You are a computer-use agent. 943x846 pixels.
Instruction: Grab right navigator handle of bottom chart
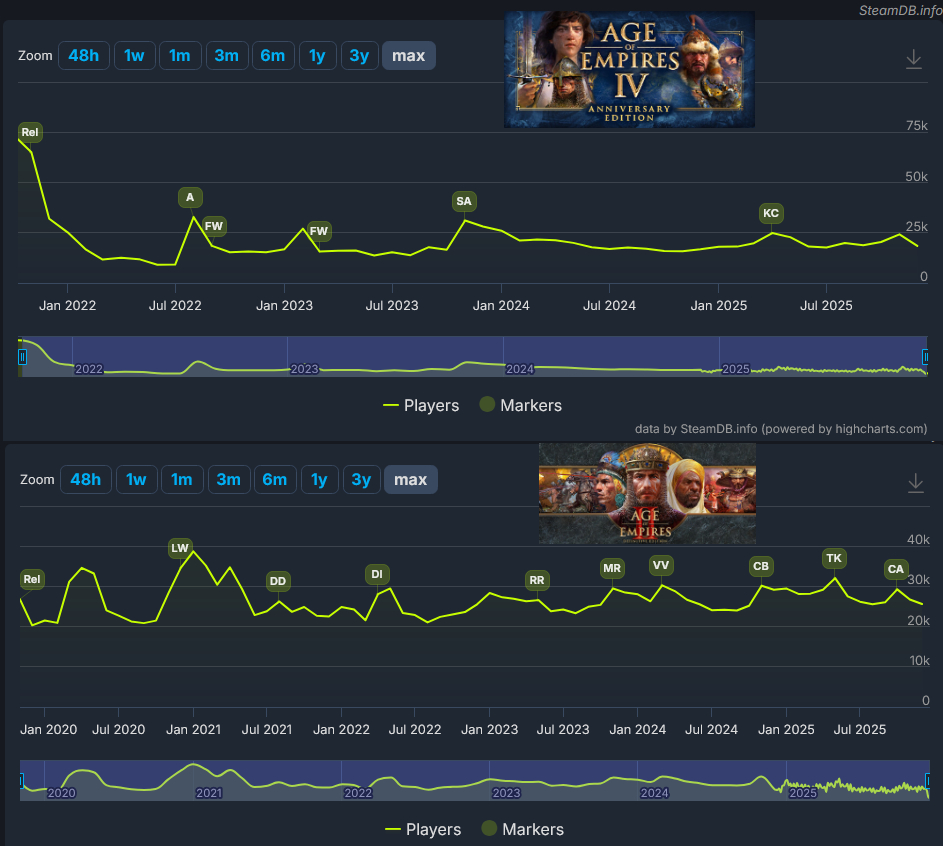point(926,780)
